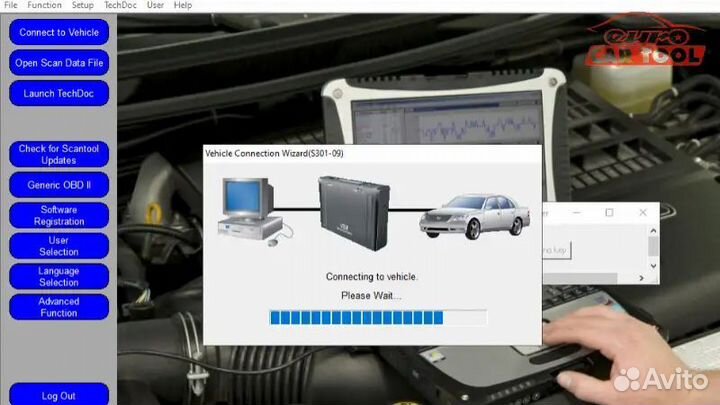
Task: Close the background window
Action: coord(643,213)
